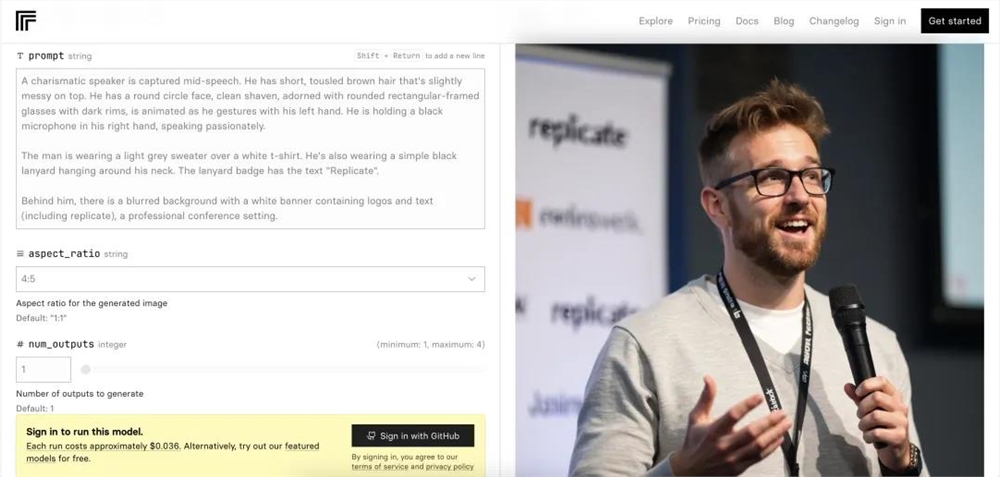Open the terms of service link
Screen dimensions: 1000x477
379,467
